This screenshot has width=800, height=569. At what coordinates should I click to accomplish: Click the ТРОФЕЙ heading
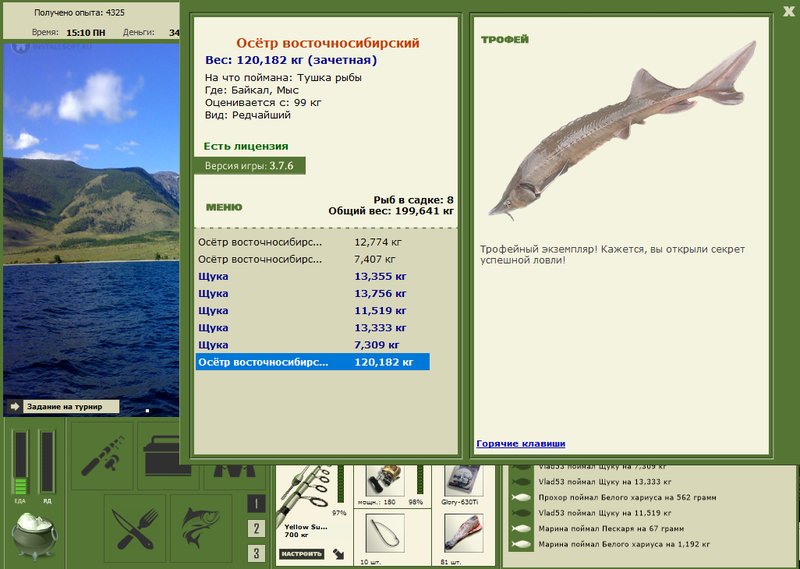(x=505, y=39)
